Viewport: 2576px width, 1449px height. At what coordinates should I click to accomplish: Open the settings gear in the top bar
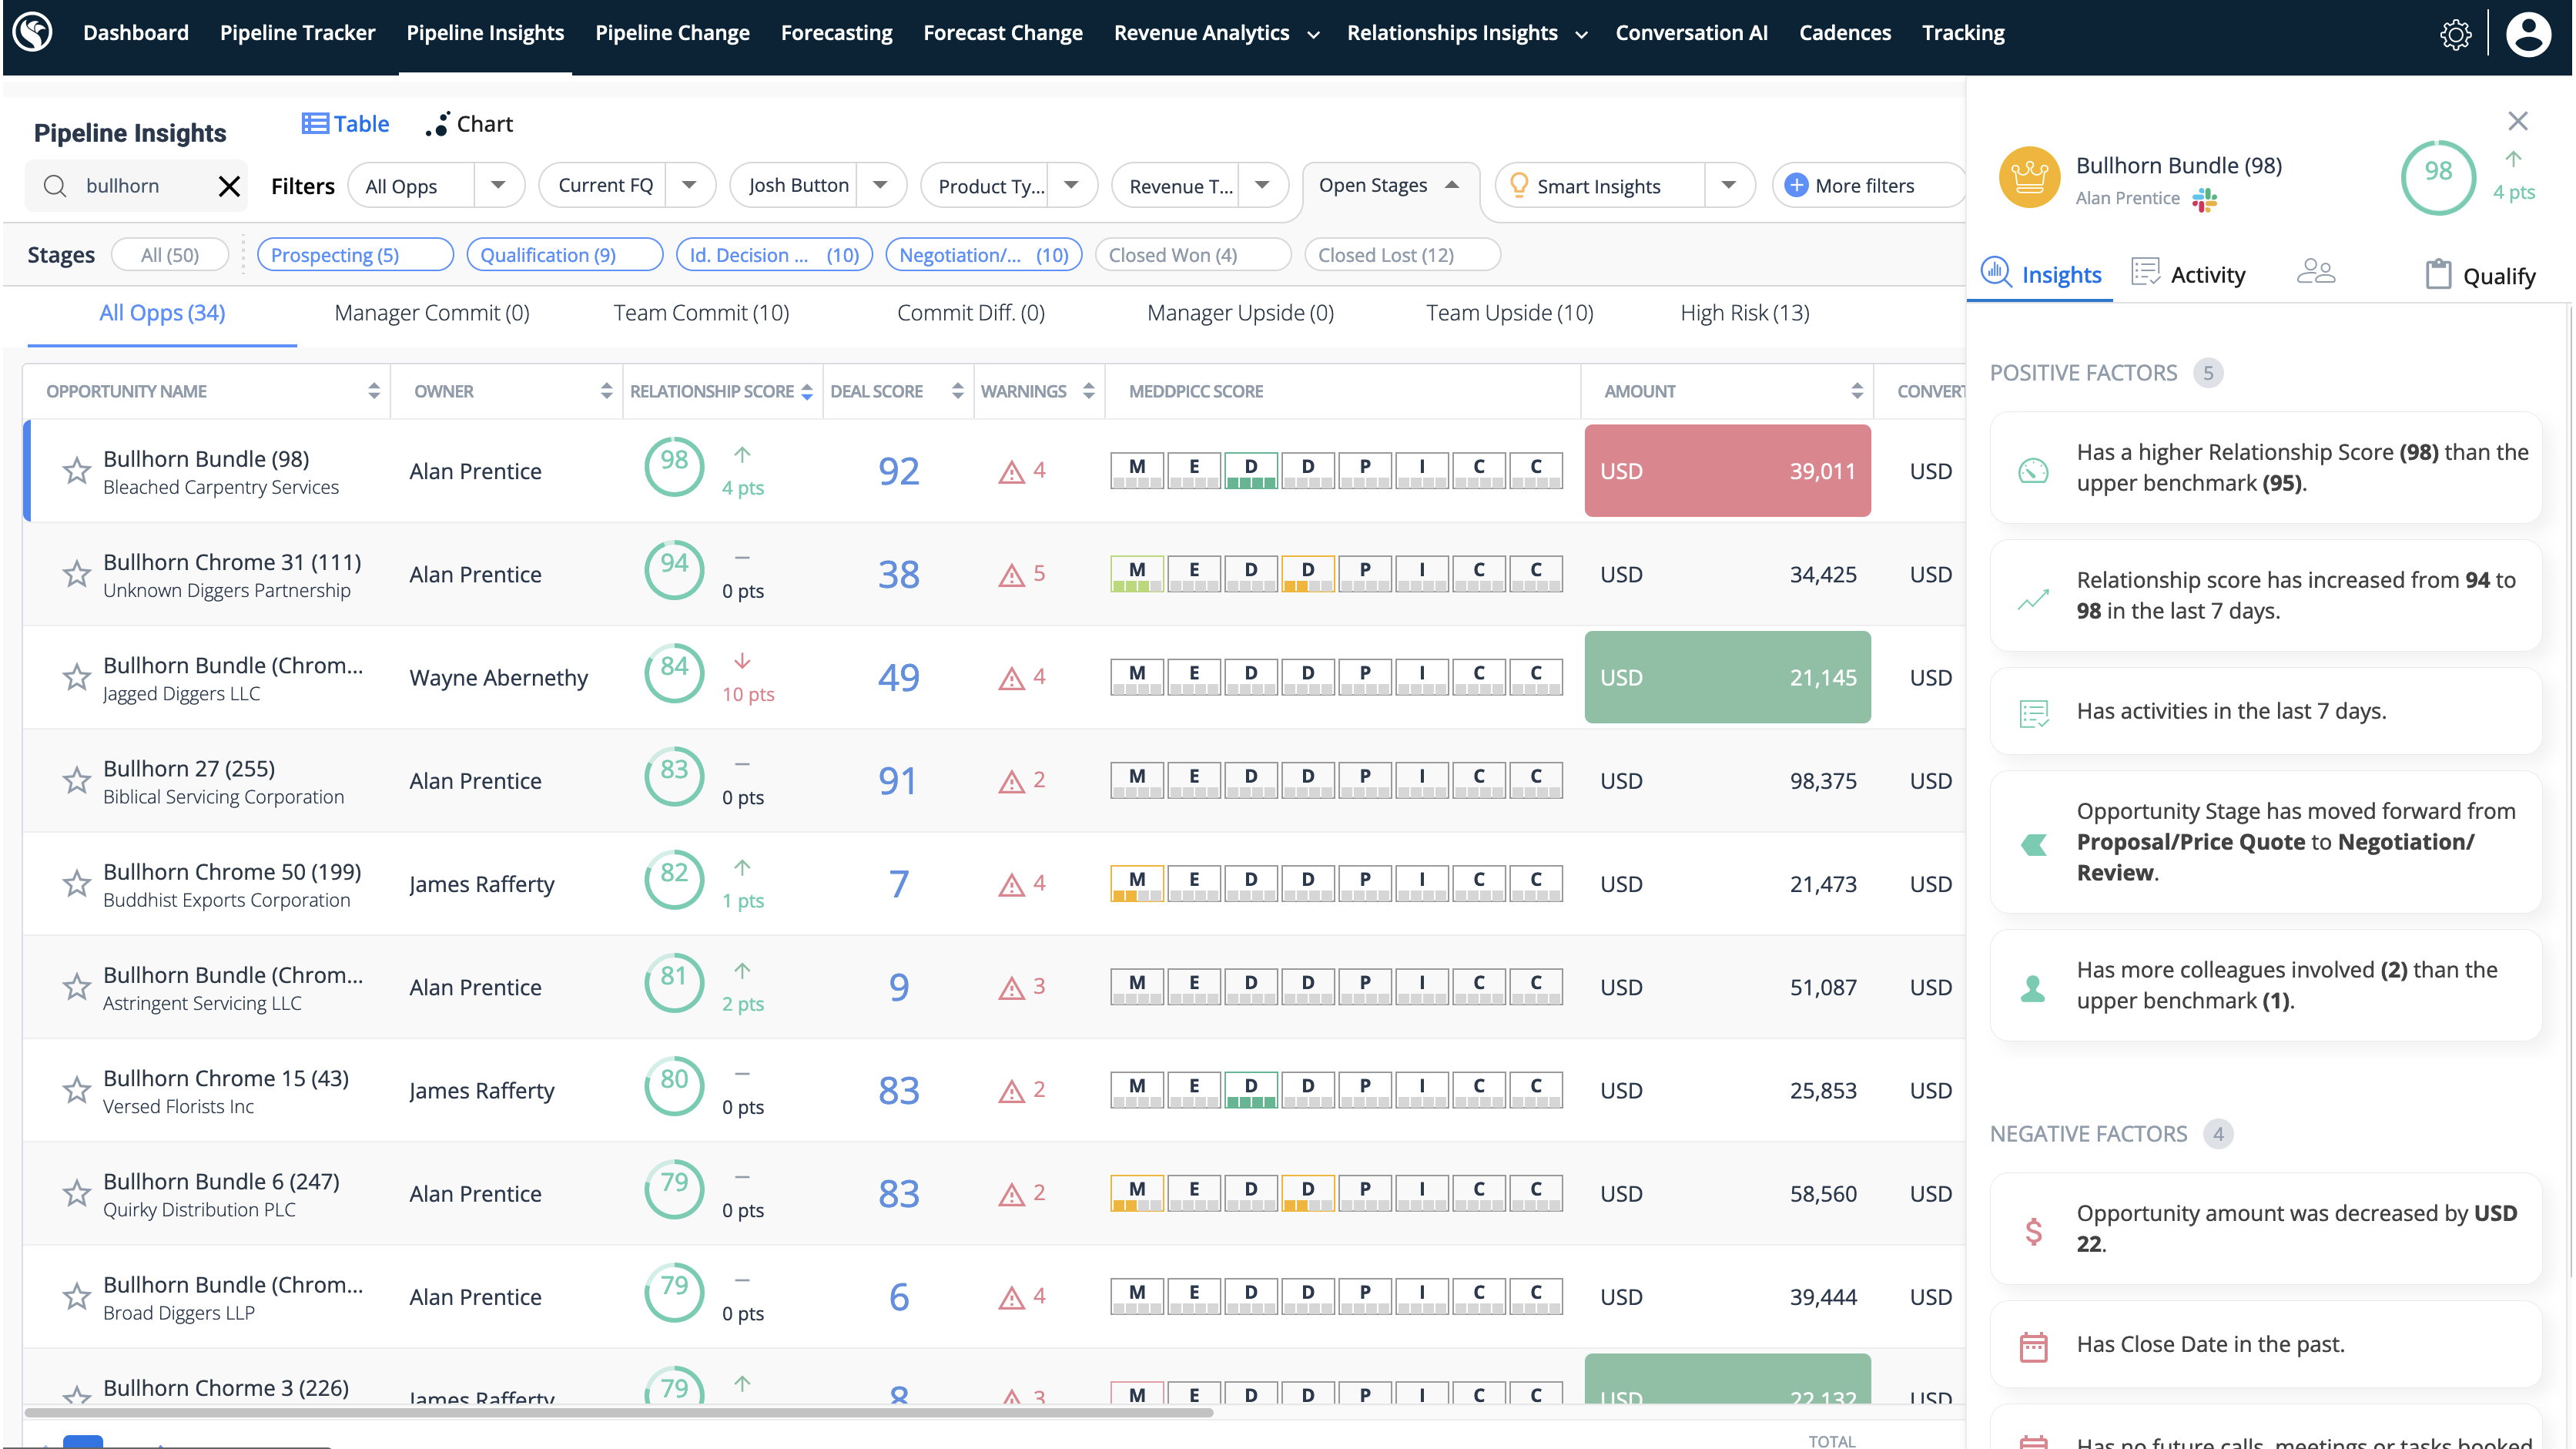click(2457, 33)
